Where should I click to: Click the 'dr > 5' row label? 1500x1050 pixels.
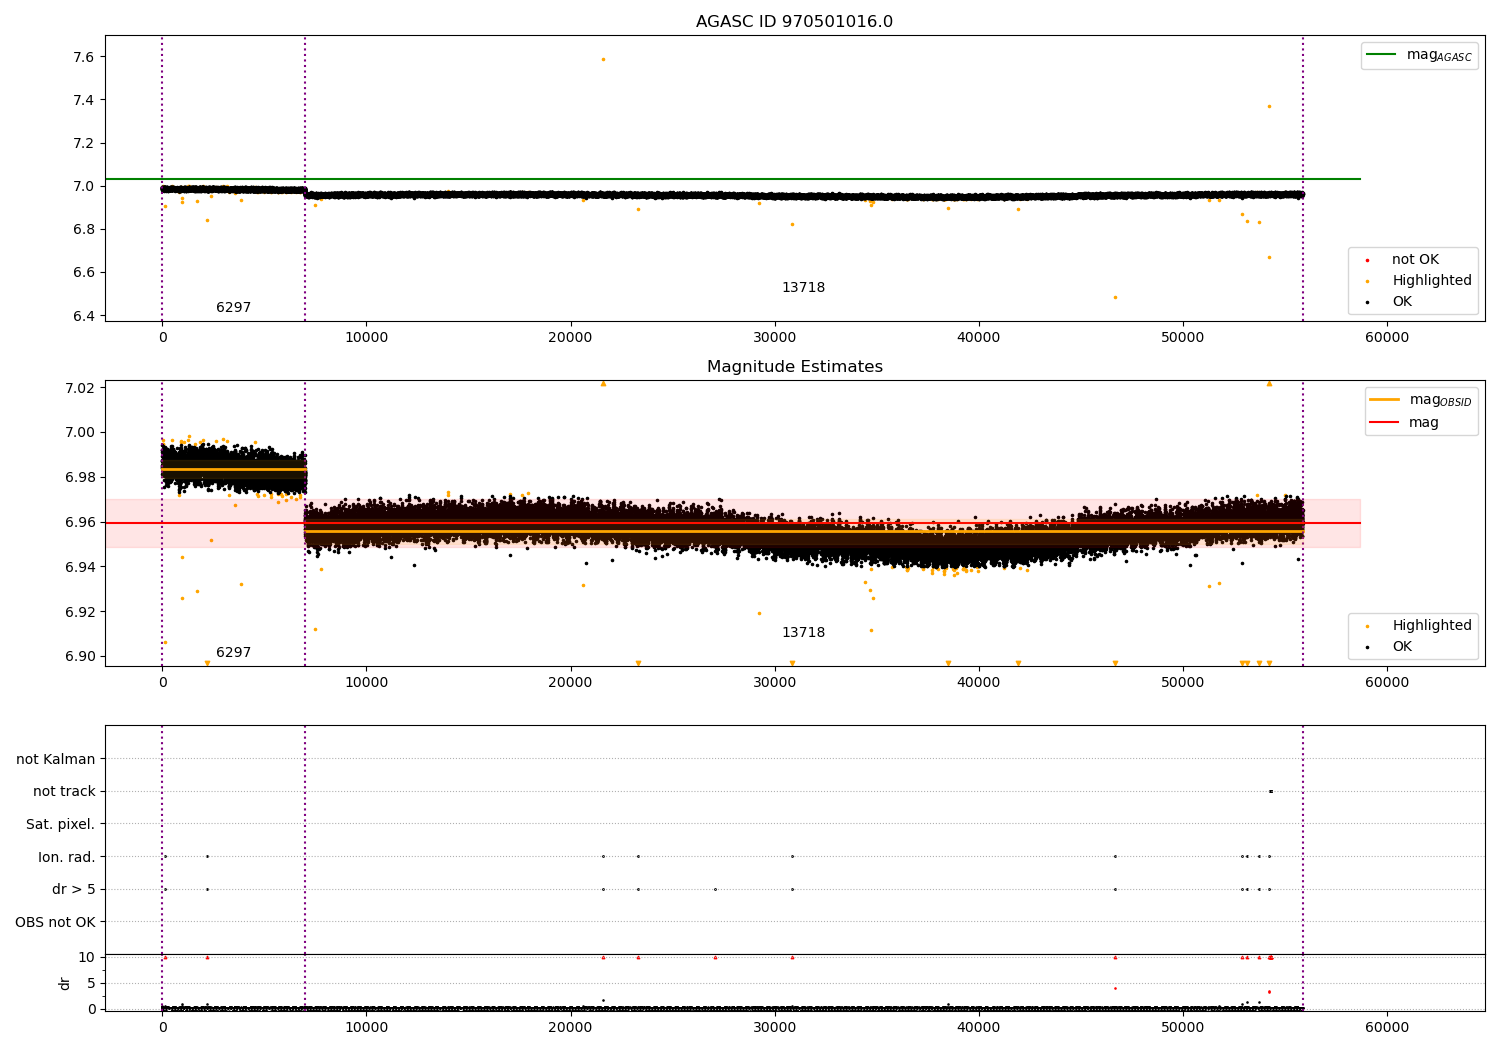pos(74,889)
